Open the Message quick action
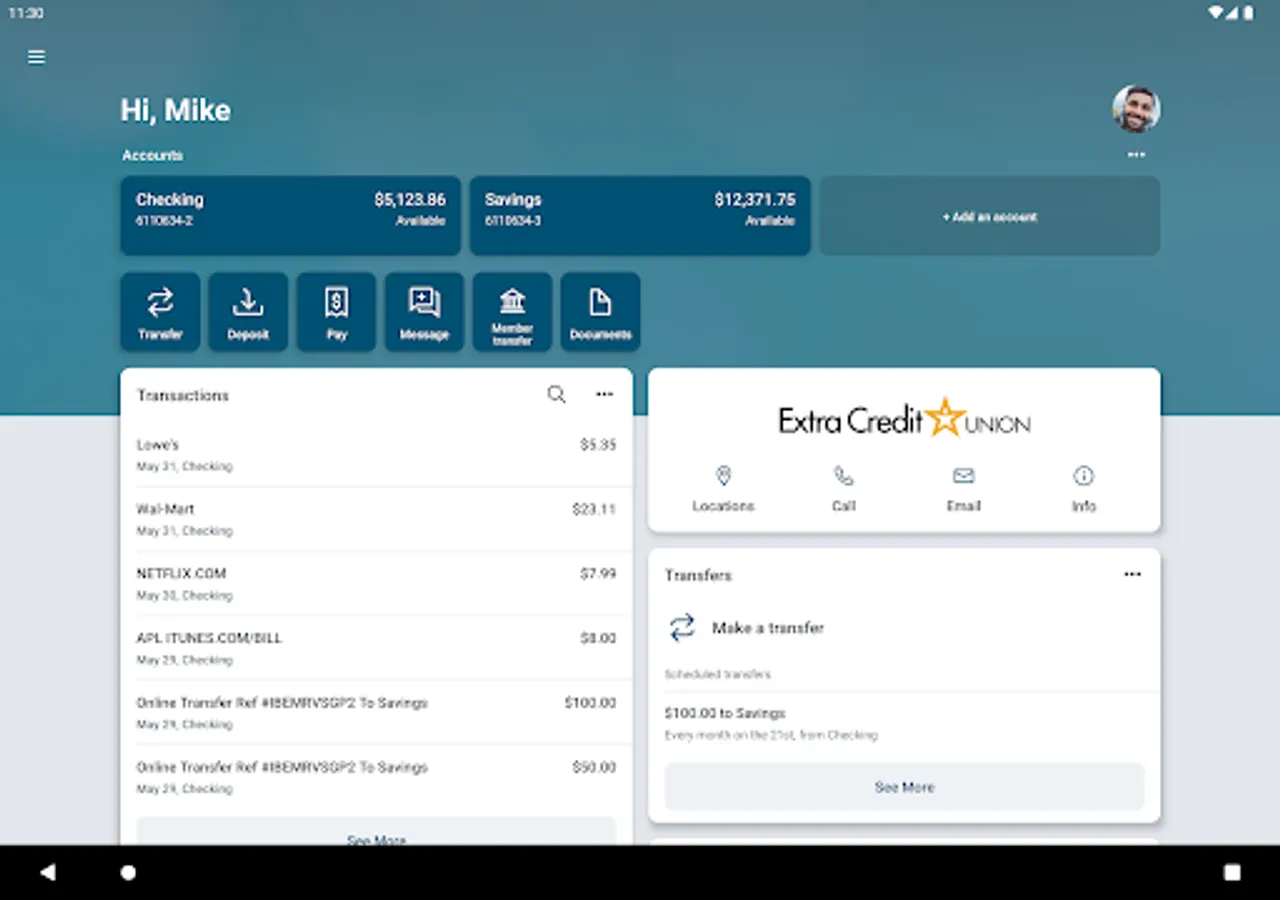Image resolution: width=1280 pixels, height=900 pixels. (424, 312)
